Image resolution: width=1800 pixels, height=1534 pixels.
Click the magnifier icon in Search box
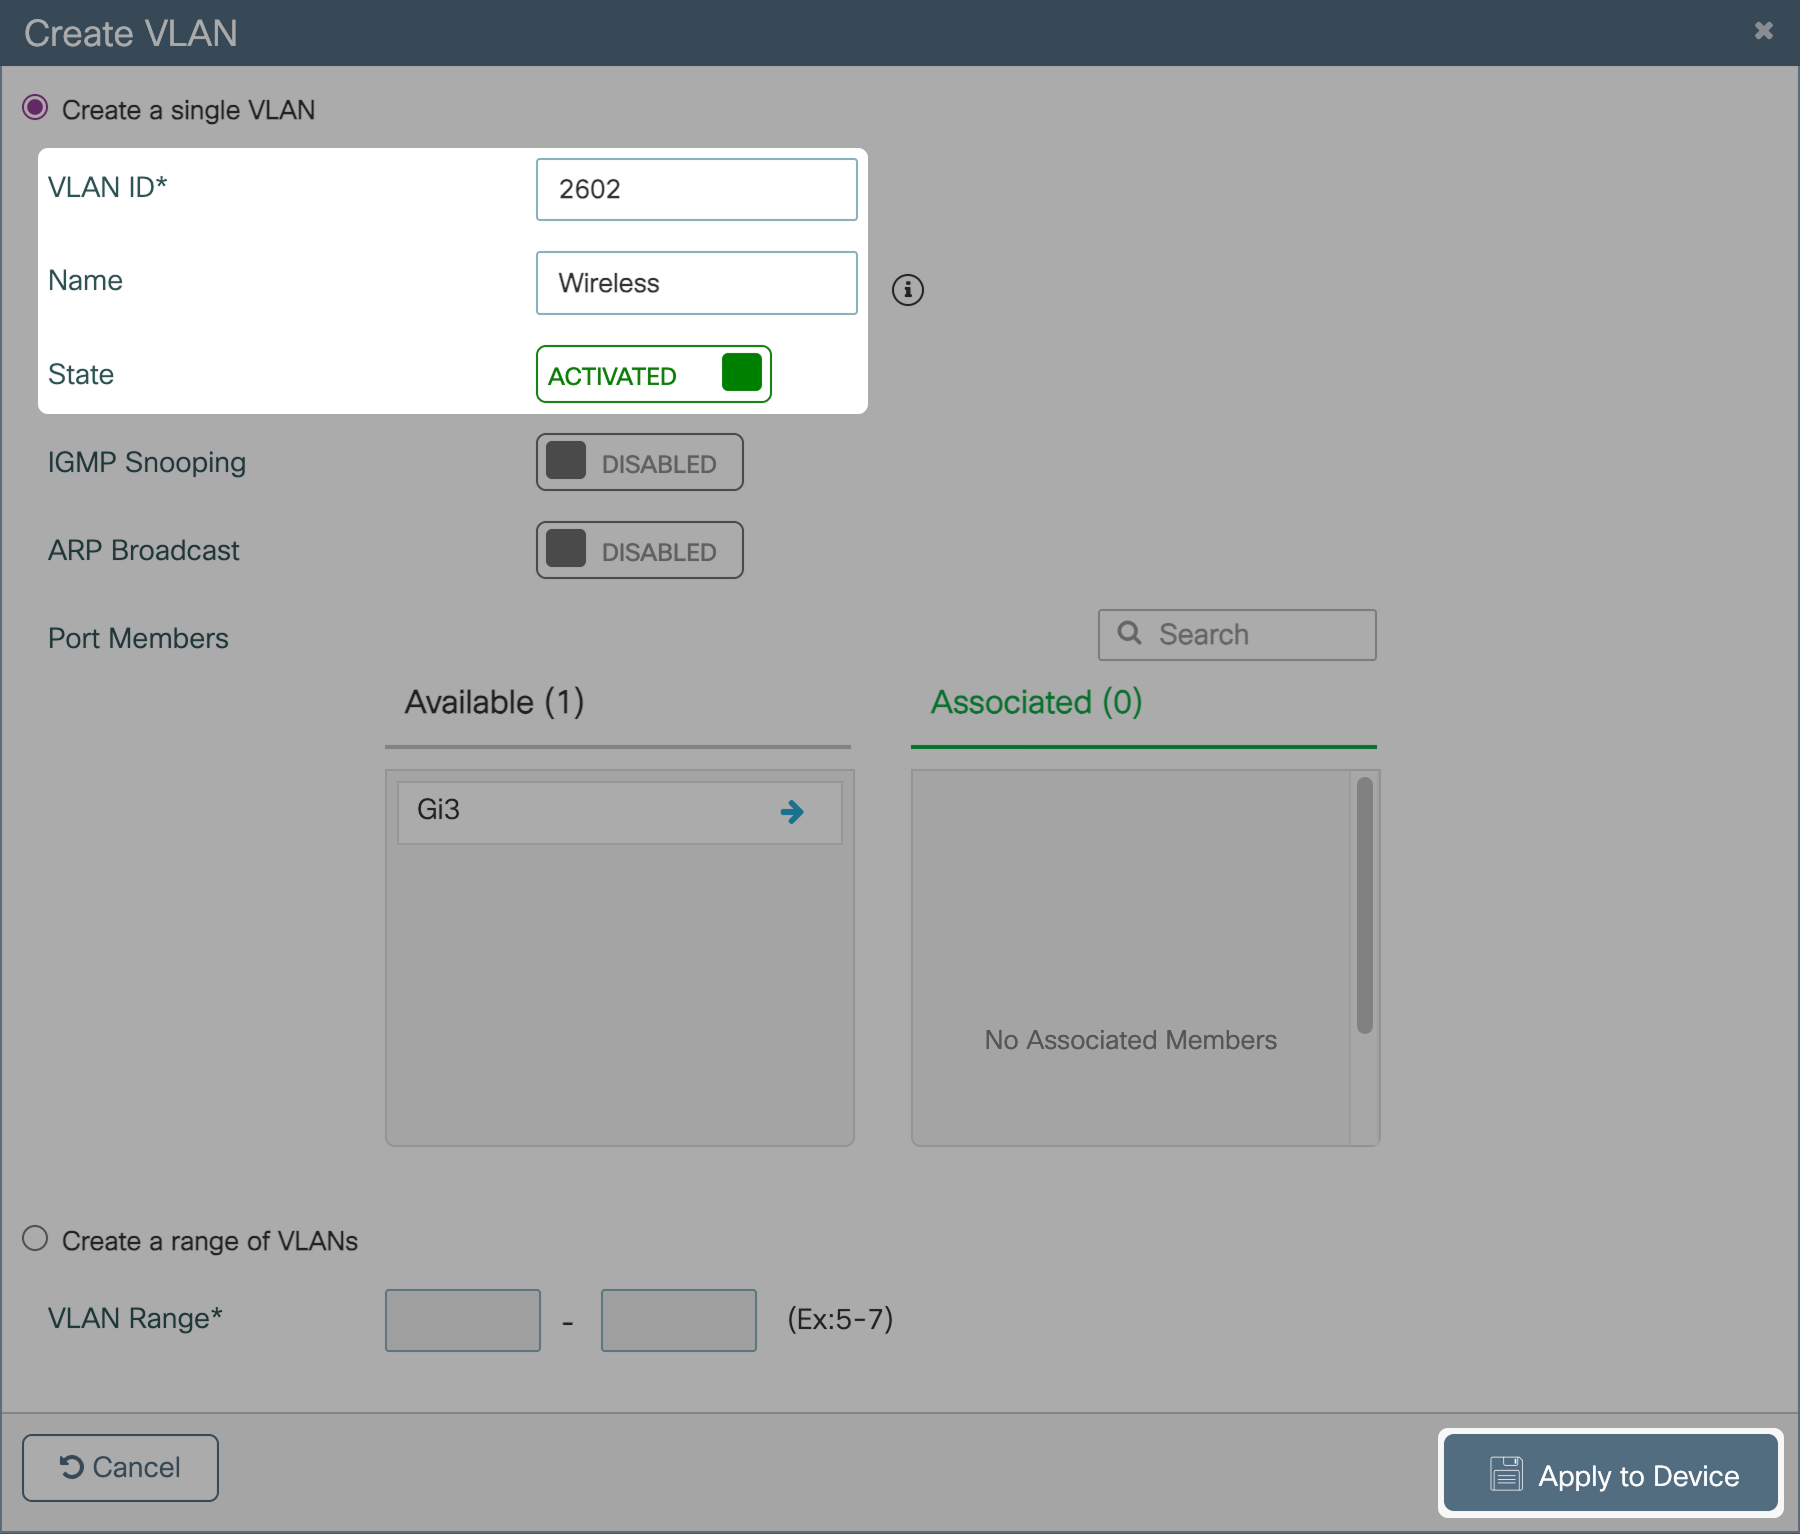click(1129, 633)
